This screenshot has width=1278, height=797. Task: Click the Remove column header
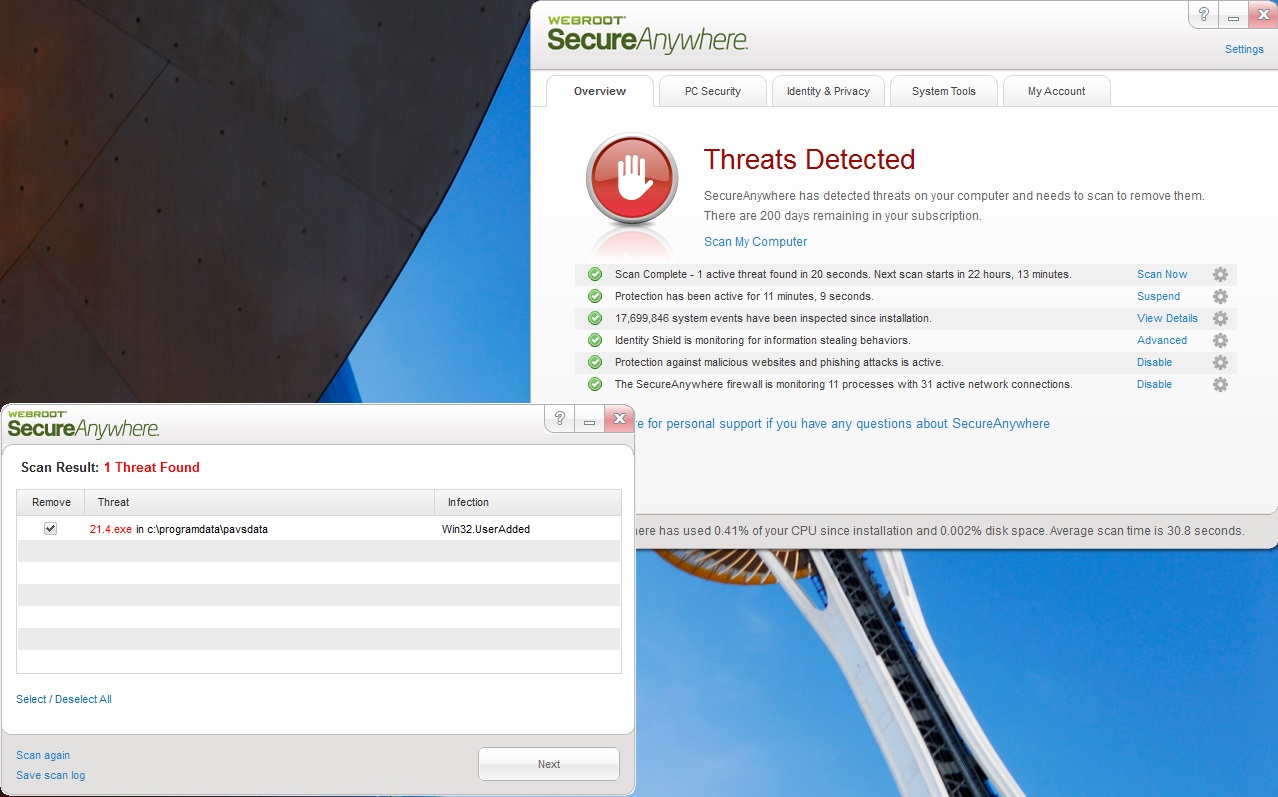(51, 502)
